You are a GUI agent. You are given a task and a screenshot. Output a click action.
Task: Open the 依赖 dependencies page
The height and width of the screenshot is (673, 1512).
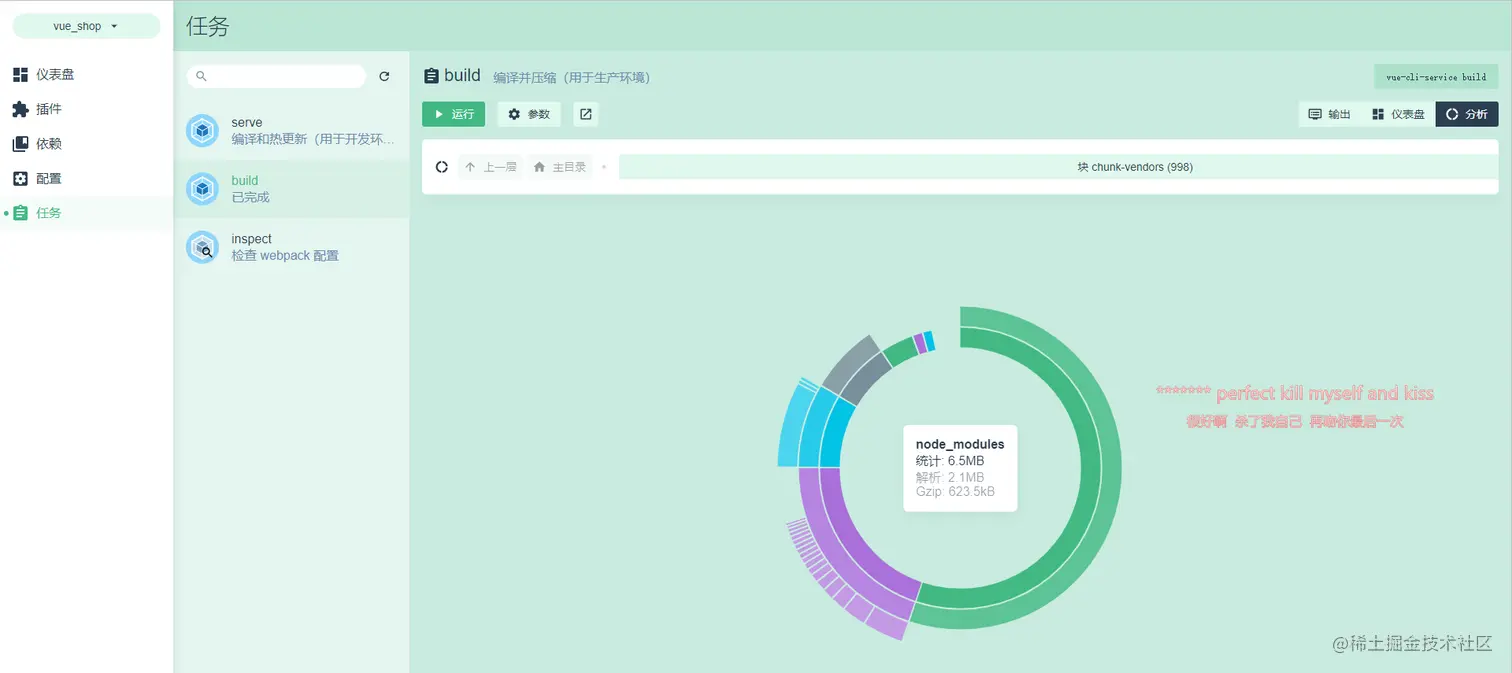pos(86,144)
